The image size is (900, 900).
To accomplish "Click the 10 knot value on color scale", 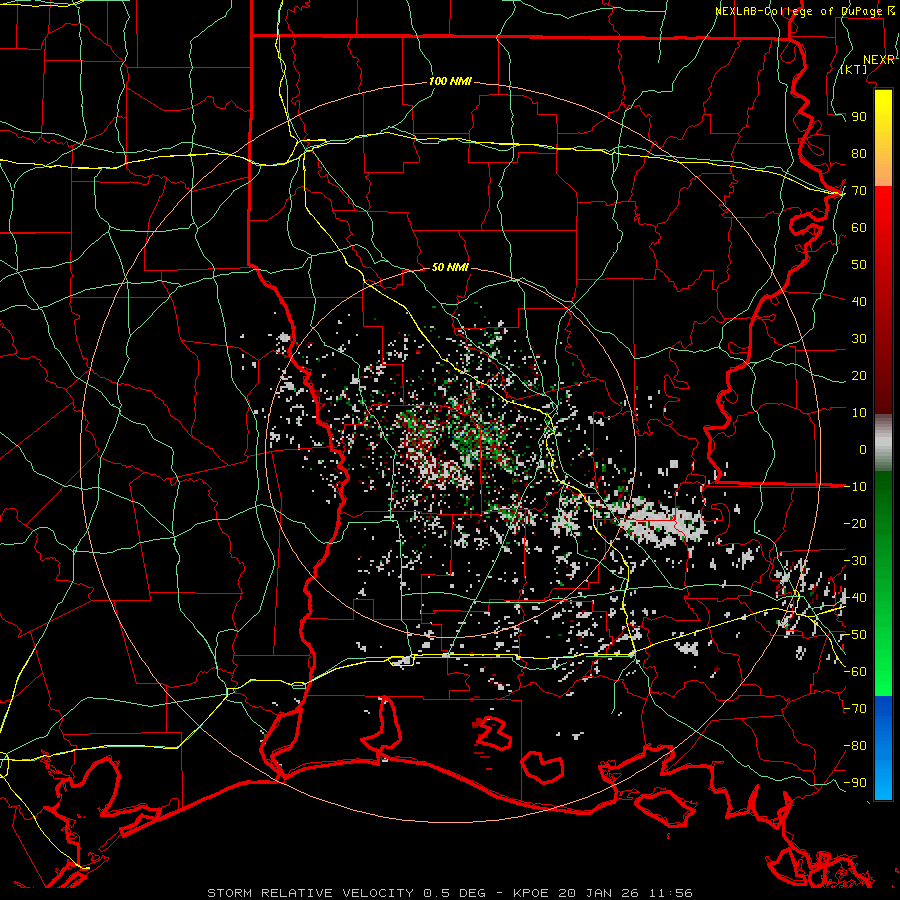I will pyautogui.click(x=859, y=413).
